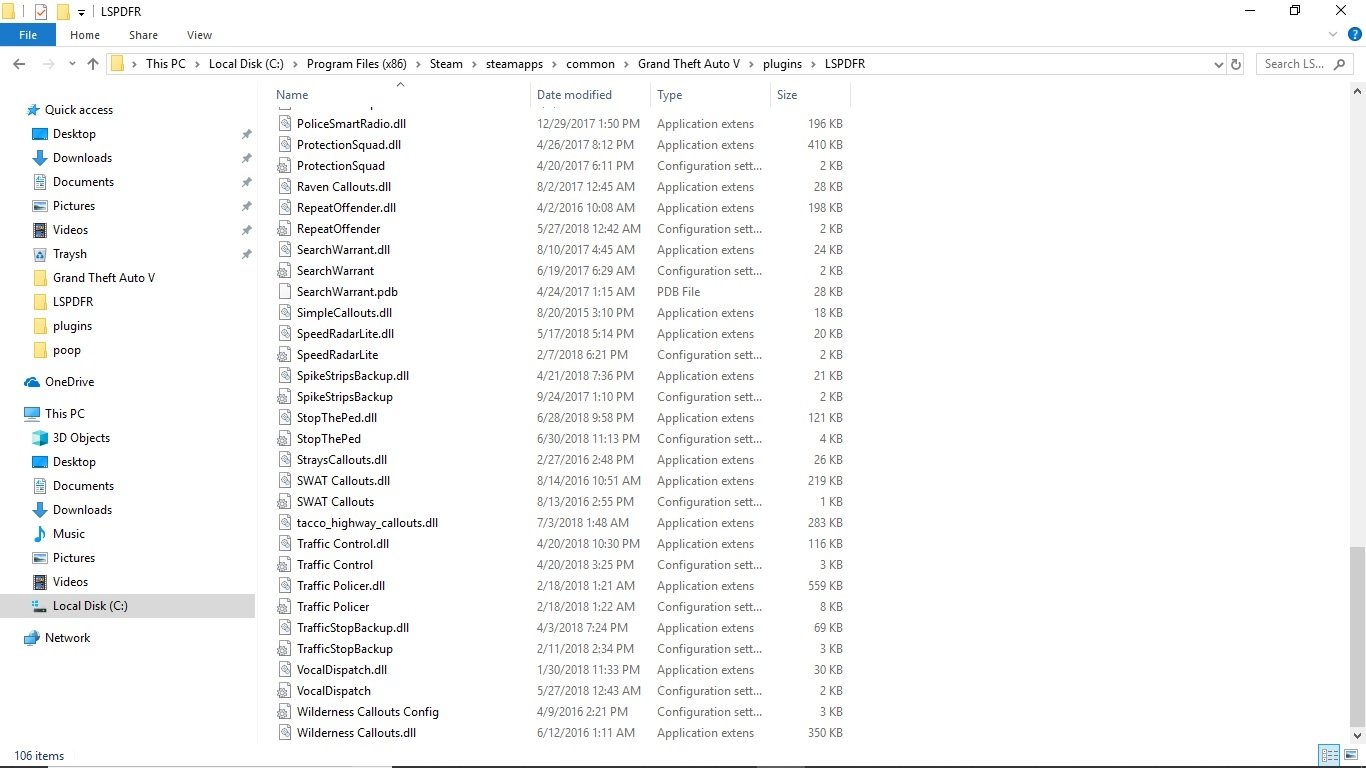Click the Properties quick access icon
This screenshot has width=1366, height=768.
click(41, 12)
